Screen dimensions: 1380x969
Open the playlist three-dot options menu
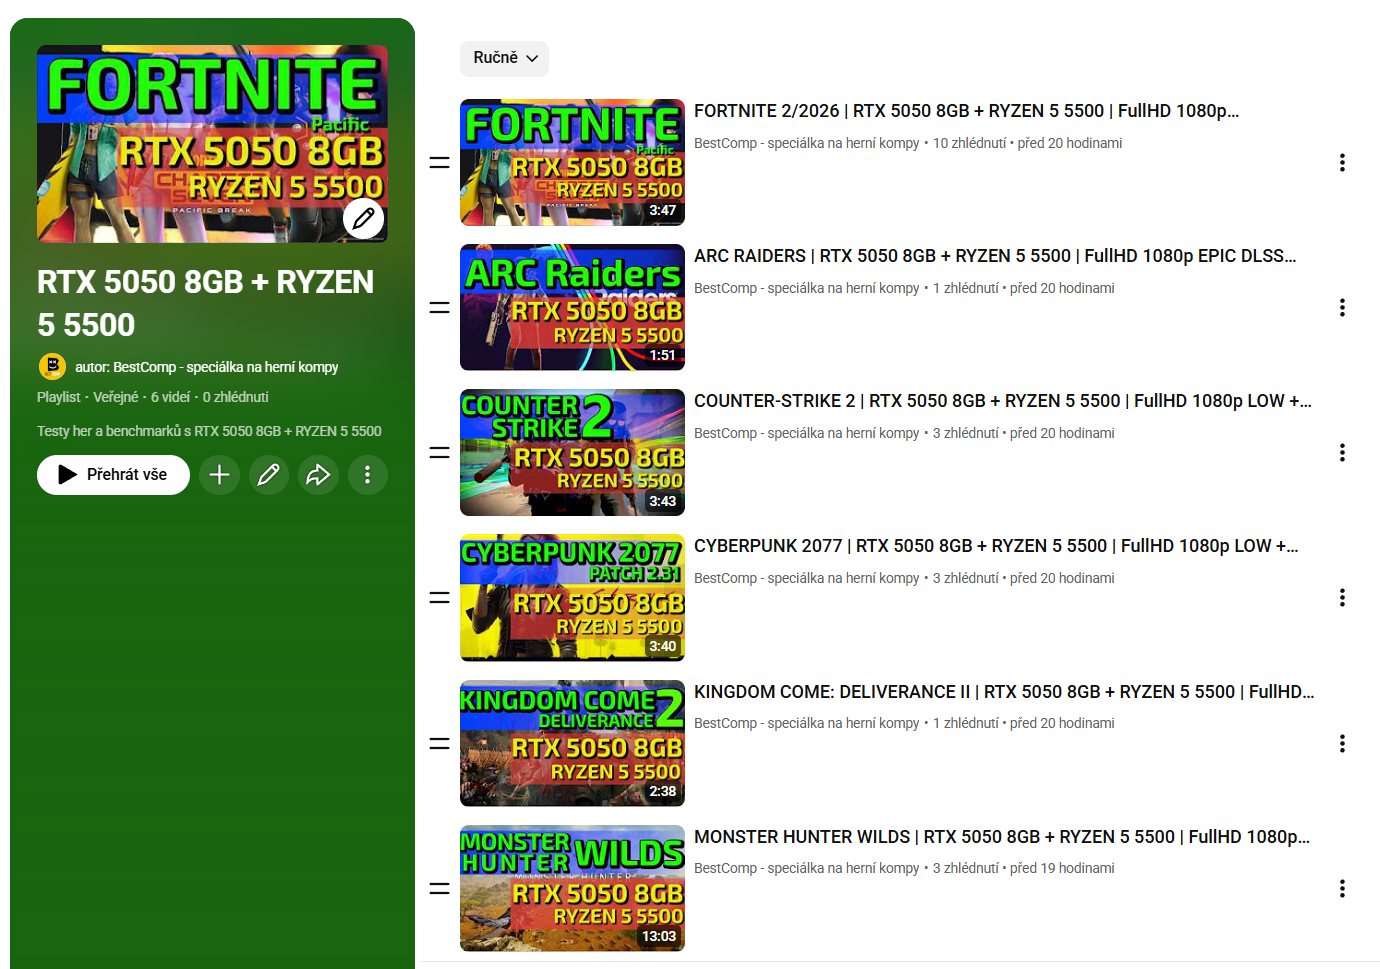point(367,475)
